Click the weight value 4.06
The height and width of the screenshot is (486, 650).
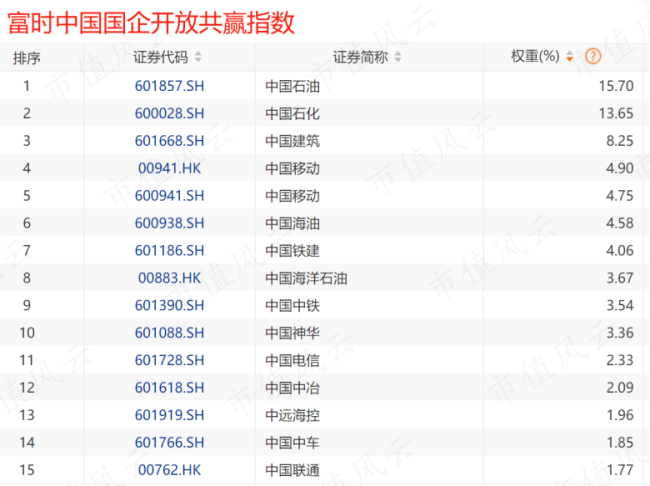pos(620,250)
